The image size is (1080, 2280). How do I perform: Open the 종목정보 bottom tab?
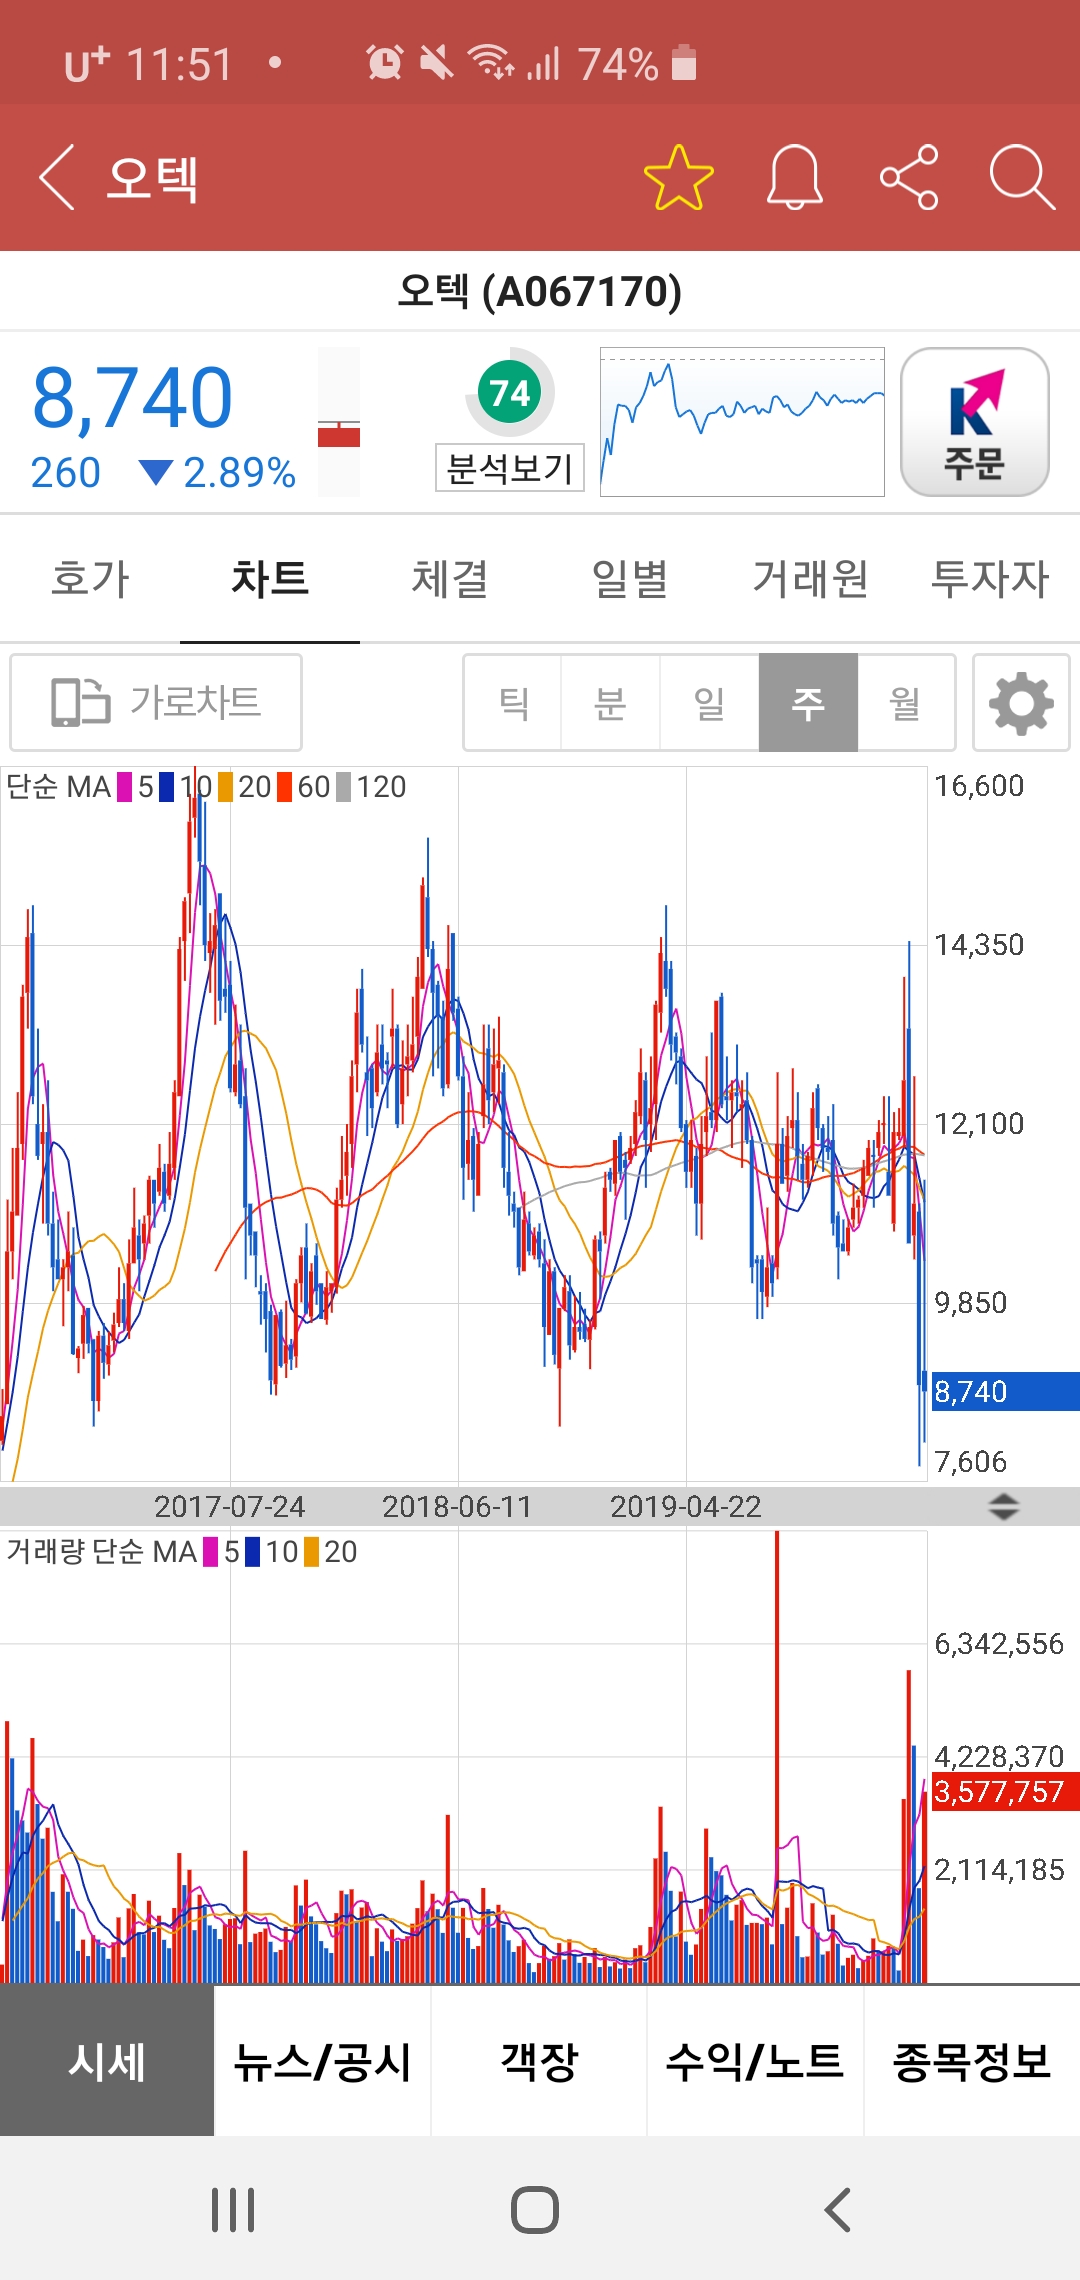972,2062
